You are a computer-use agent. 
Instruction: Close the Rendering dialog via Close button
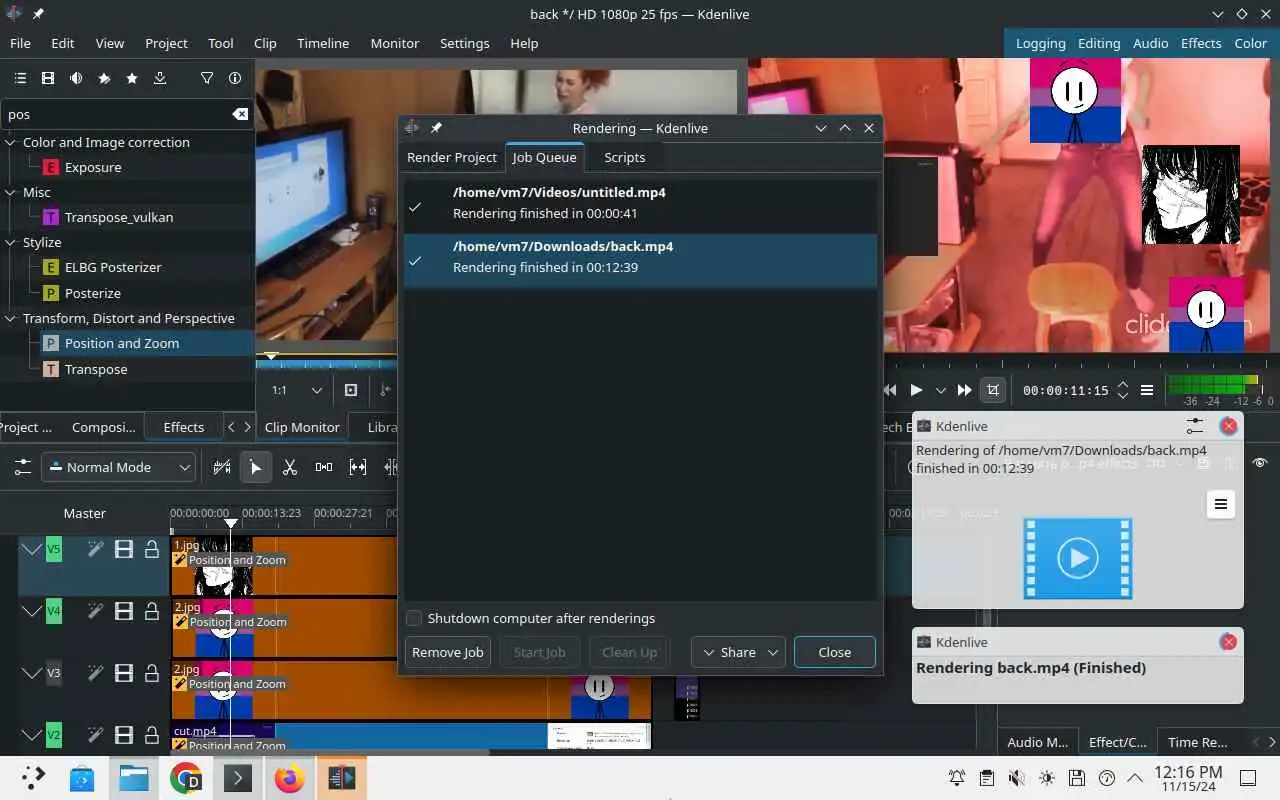point(835,652)
